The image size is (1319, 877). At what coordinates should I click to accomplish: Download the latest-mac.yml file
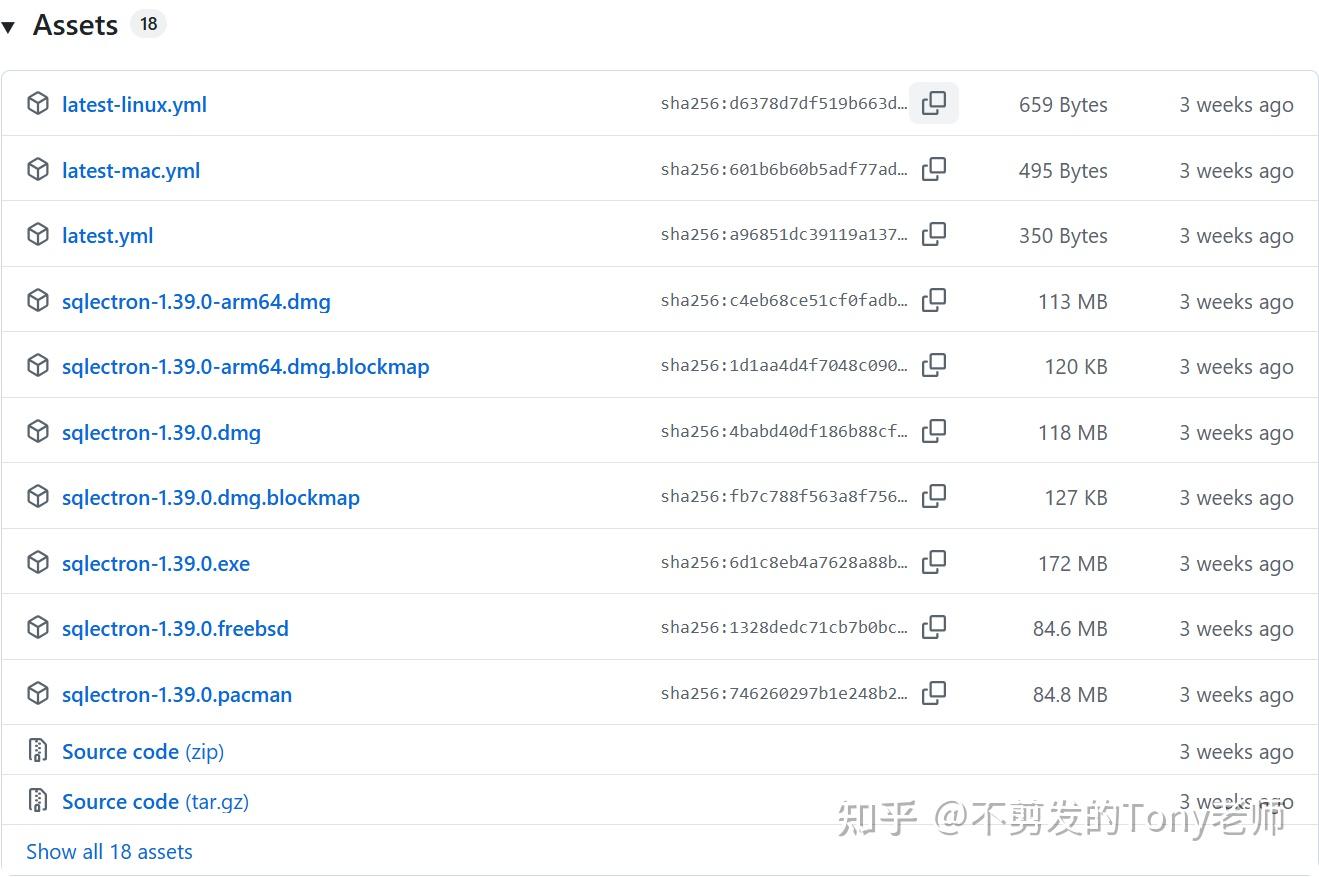coord(131,171)
